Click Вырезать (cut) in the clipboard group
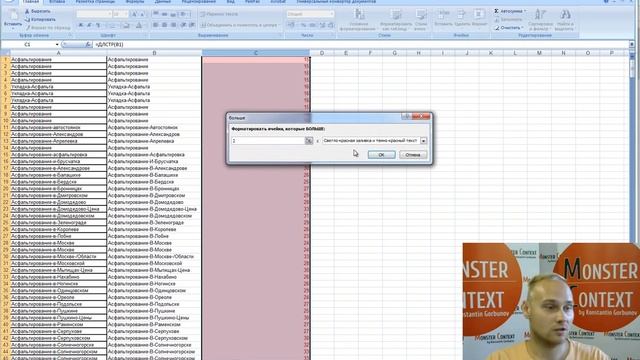Image resolution: width=640 pixels, height=360 pixels. coord(38,11)
